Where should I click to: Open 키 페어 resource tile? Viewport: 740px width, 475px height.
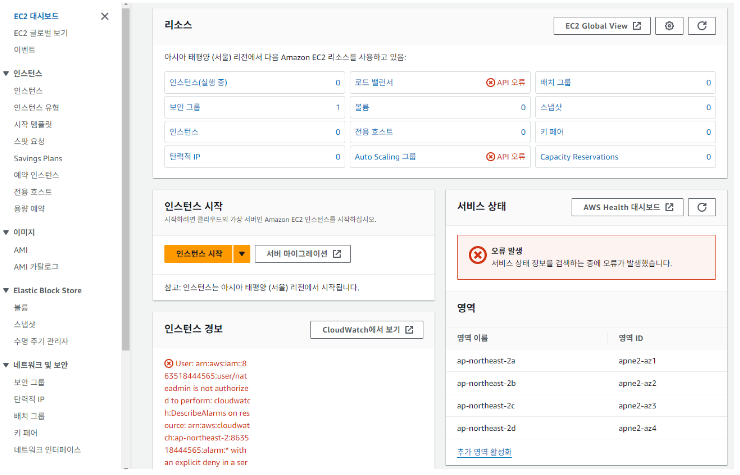click(625, 132)
